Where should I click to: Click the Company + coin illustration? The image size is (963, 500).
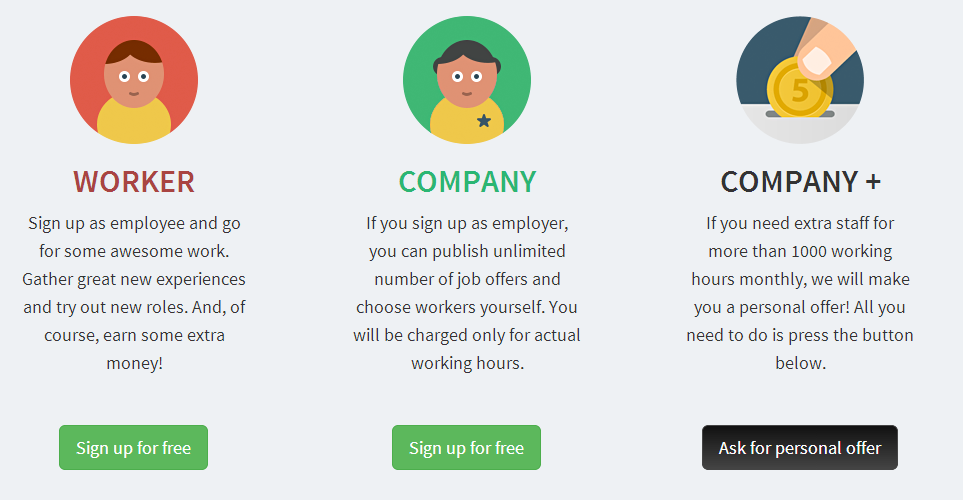(x=800, y=80)
